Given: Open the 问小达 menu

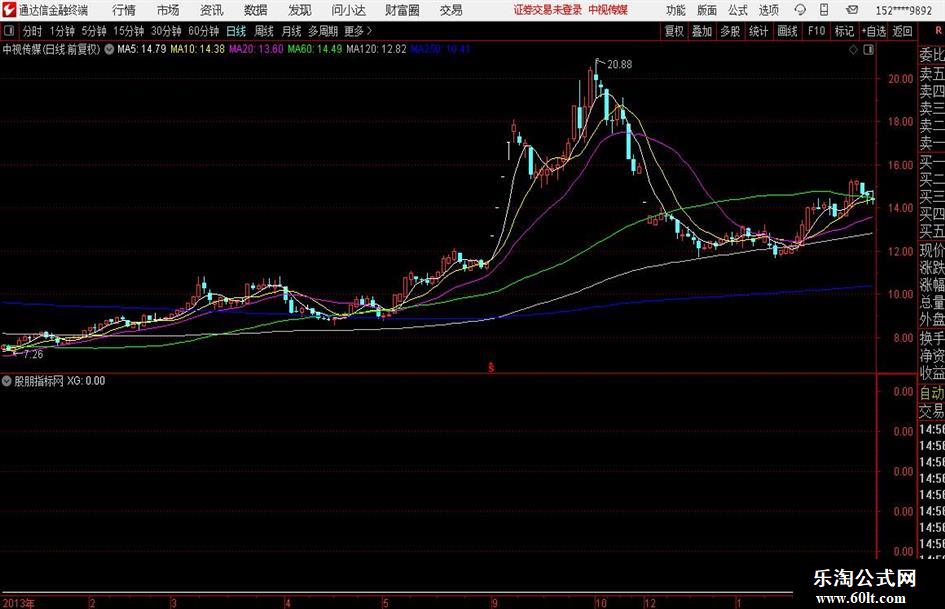Looking at the screenshot, I should tap(348, 10).
